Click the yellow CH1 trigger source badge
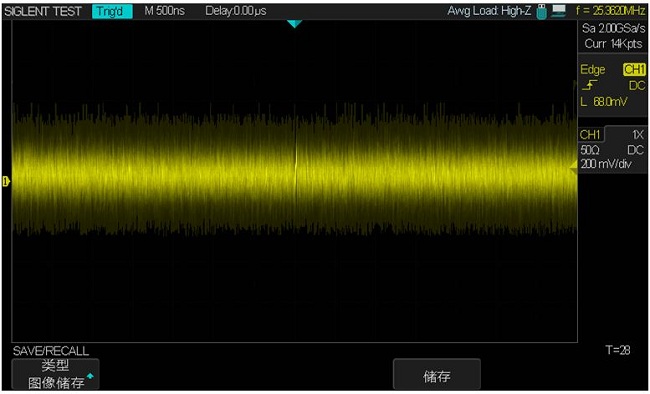This screenshot has width=650, height=394. (x=634, y=70)
